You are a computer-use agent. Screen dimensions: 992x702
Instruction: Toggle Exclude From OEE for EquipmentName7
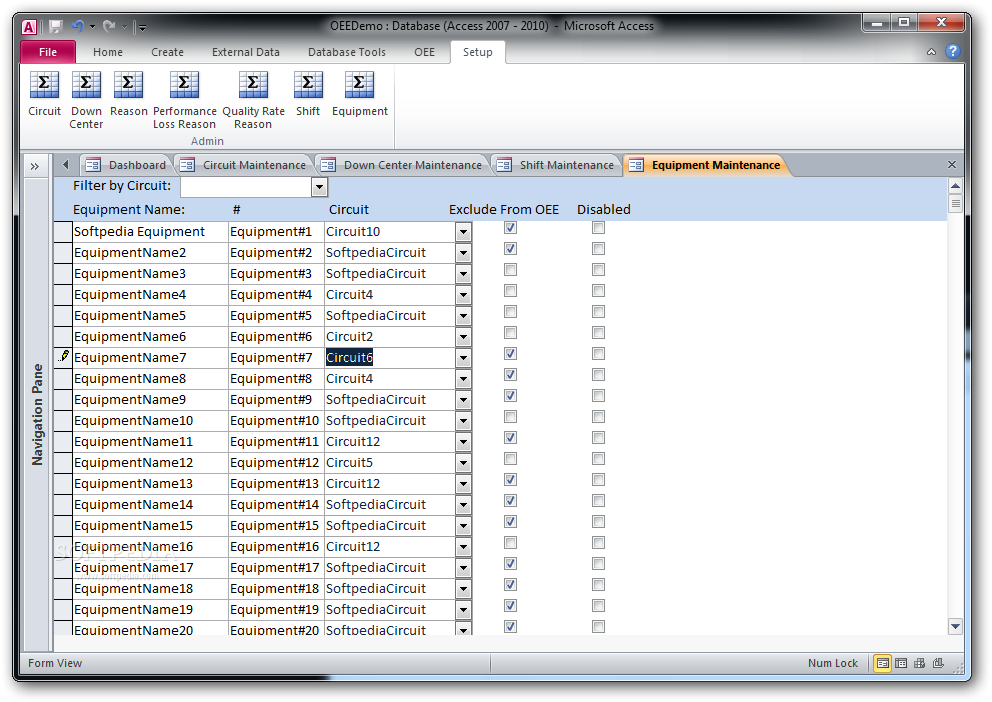coord(511,354)
